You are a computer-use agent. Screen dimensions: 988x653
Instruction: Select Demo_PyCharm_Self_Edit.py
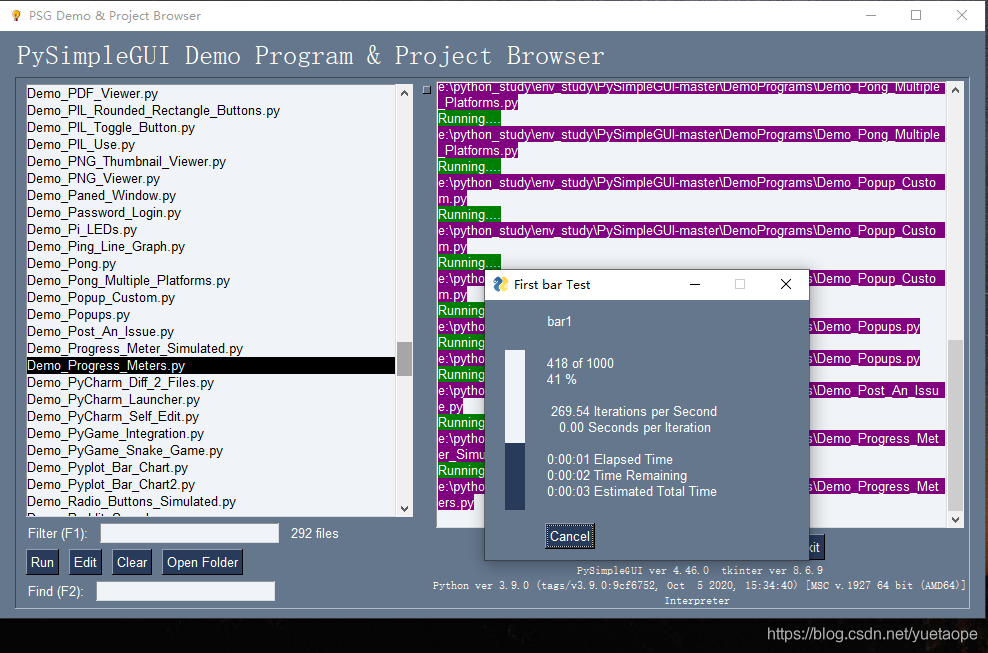click(x=210, y=417)
